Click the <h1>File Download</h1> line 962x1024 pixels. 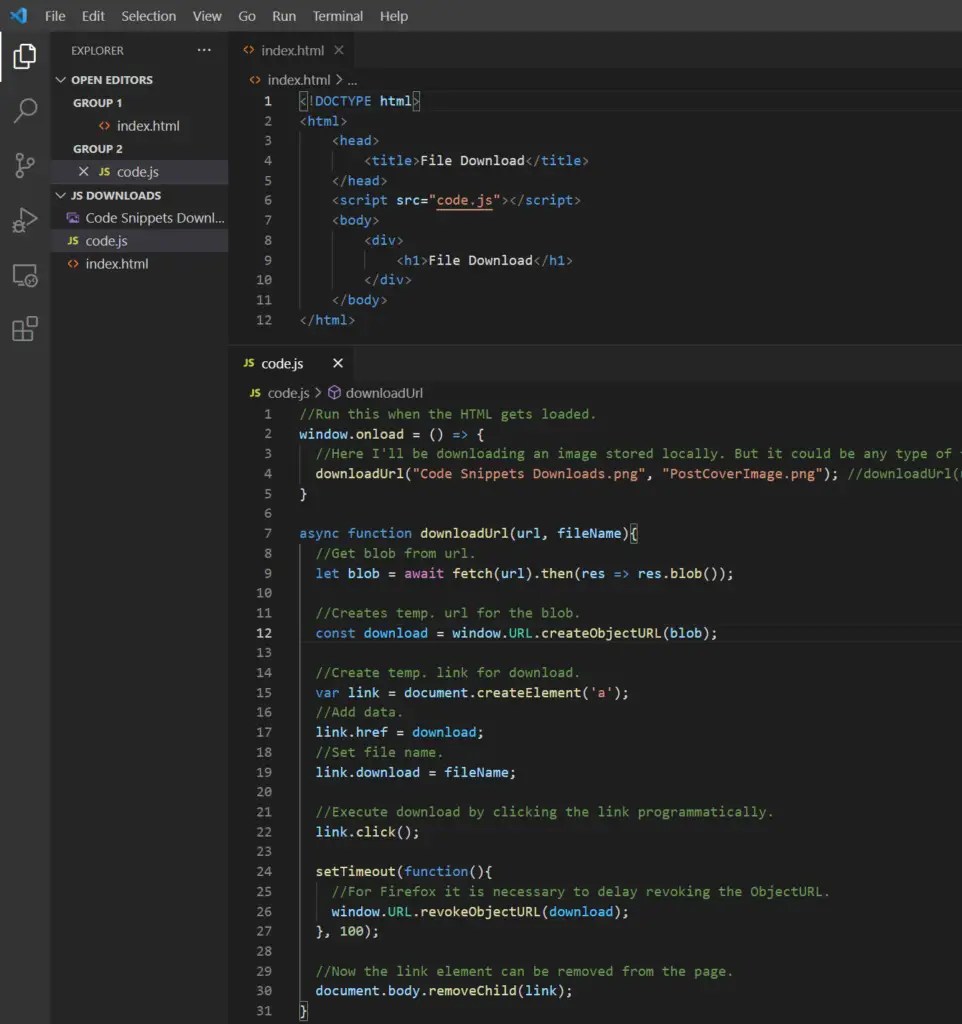click(484, 261)
